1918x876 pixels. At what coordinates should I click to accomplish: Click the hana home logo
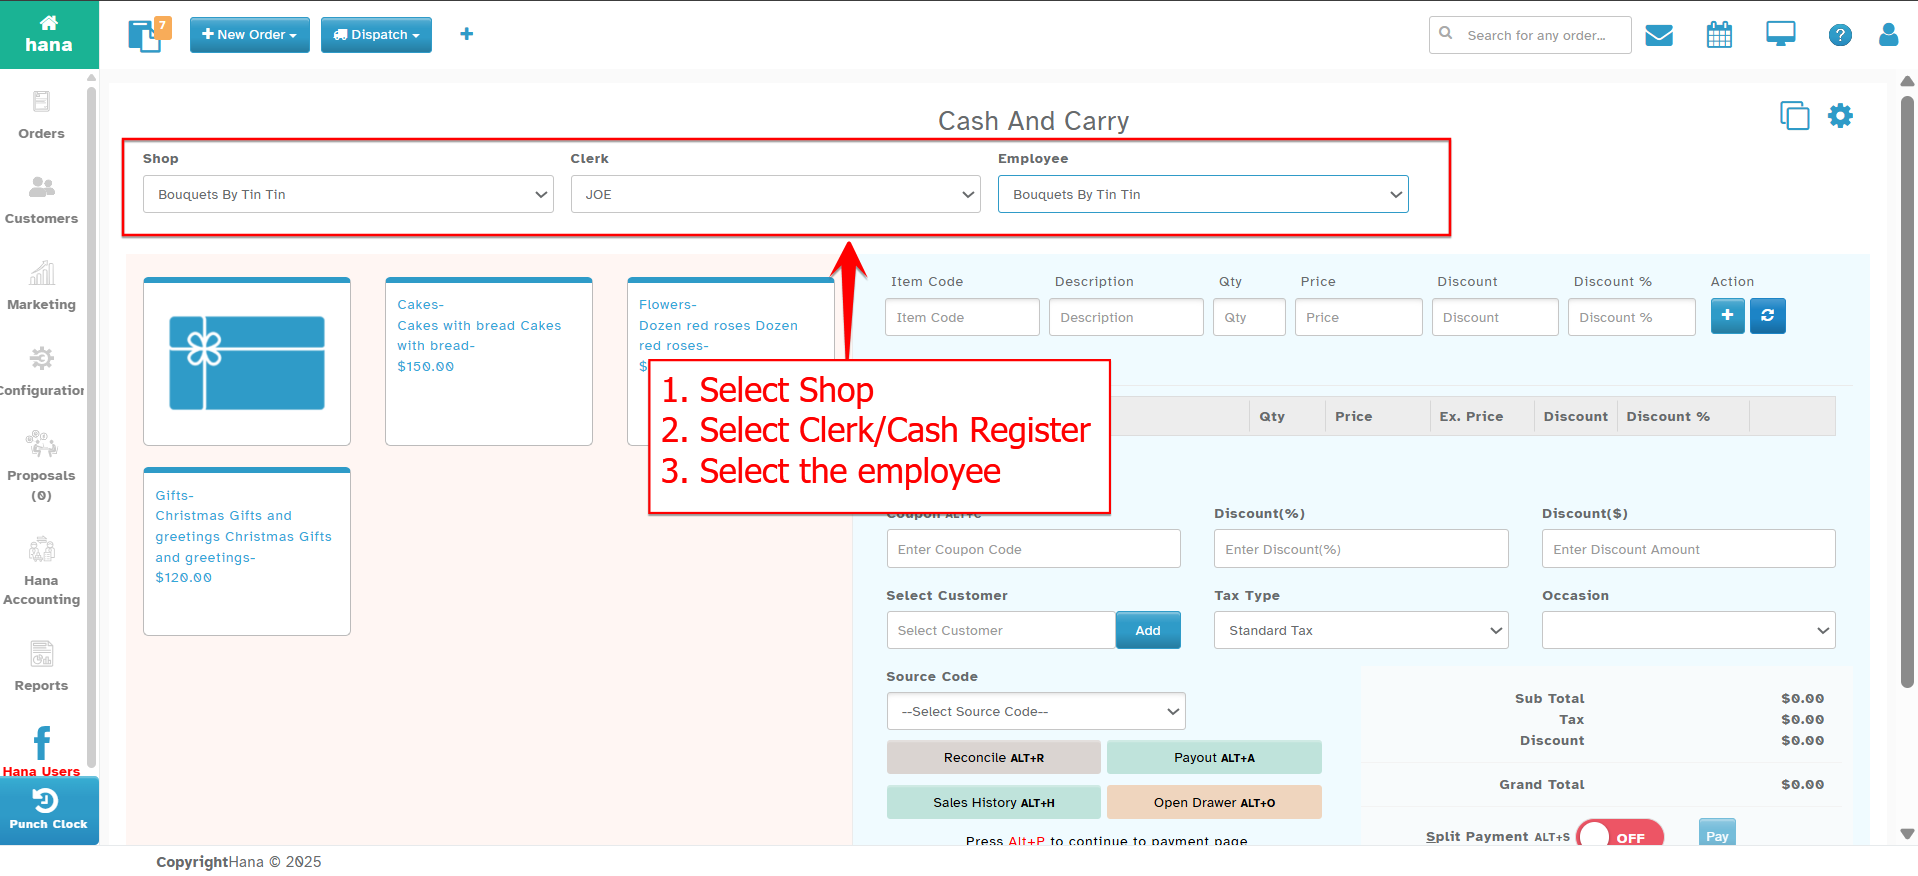[48, 34]
